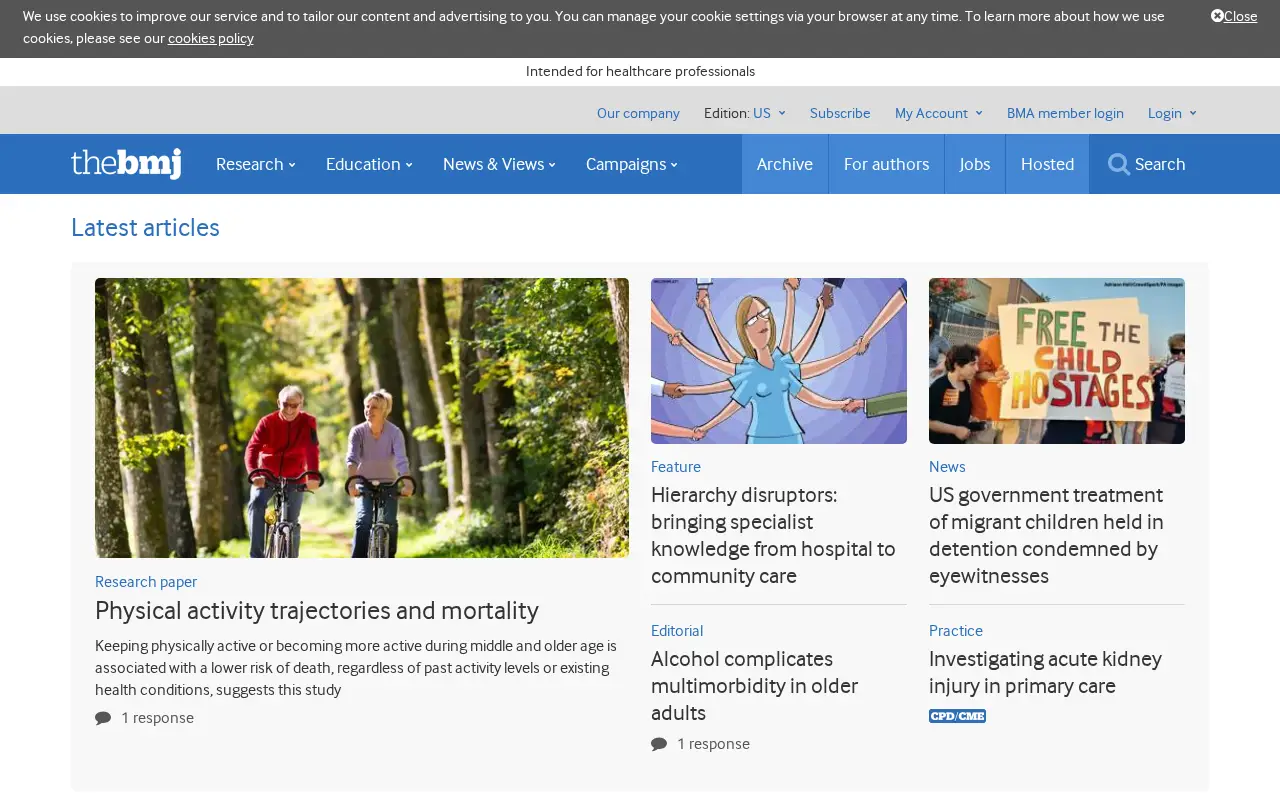Open the Hierarchy disruptors article headline
The width and height of the screenshot is (1280, 800).
coord(774,536)
